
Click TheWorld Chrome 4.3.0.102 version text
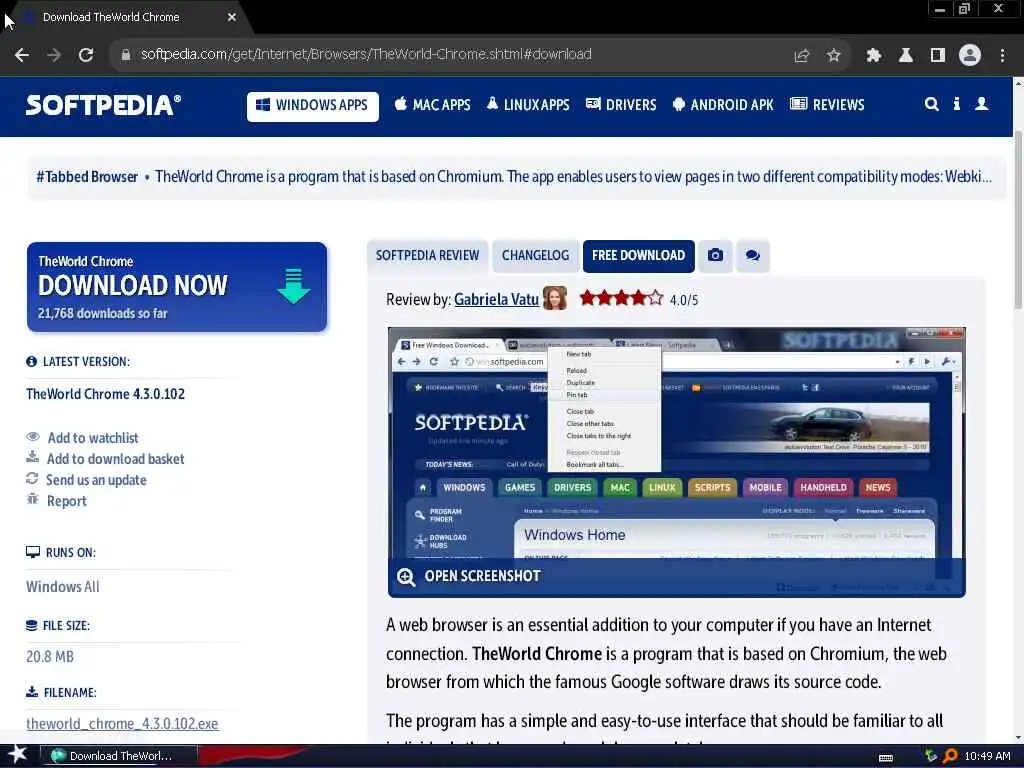pyautogui.click(x=105, y=394)
